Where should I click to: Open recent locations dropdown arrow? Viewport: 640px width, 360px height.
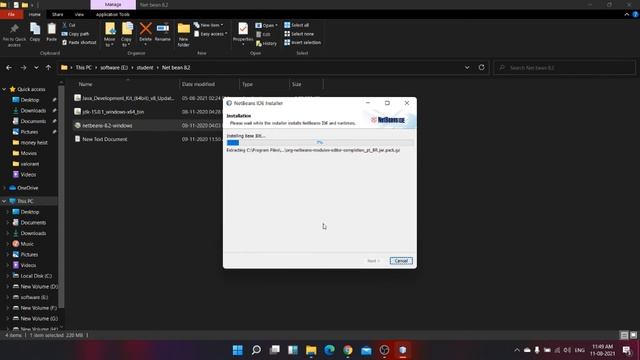click(x=36, y=67)
